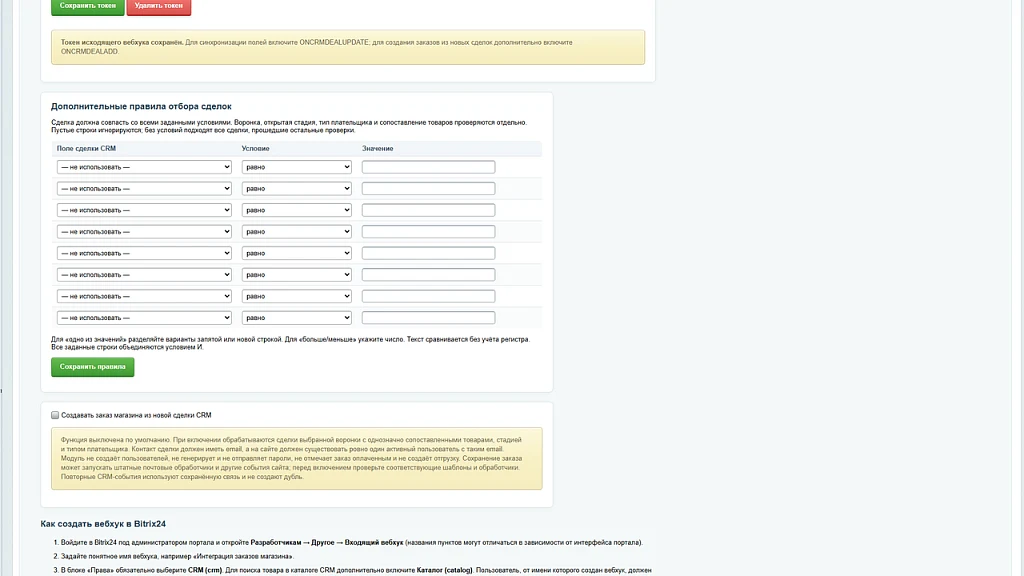Click the Дополнительные правила отбора сделок heading
Screen dimensions: 1024x576
pyautogui.click(x=141, y=106)
